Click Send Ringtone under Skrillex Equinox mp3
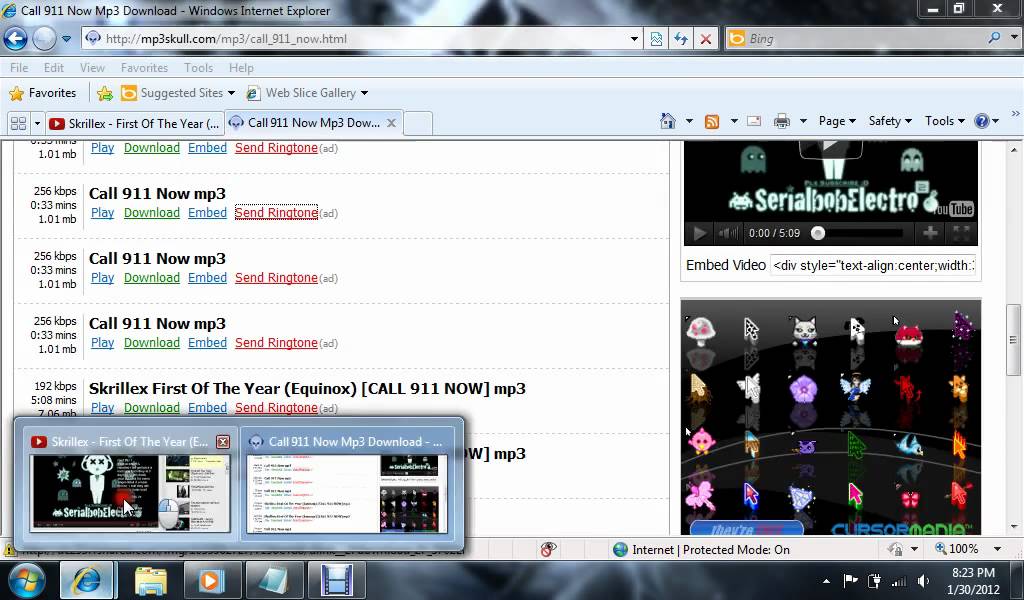The height and width of the screenshot is (600, 1024). (276, 407)
